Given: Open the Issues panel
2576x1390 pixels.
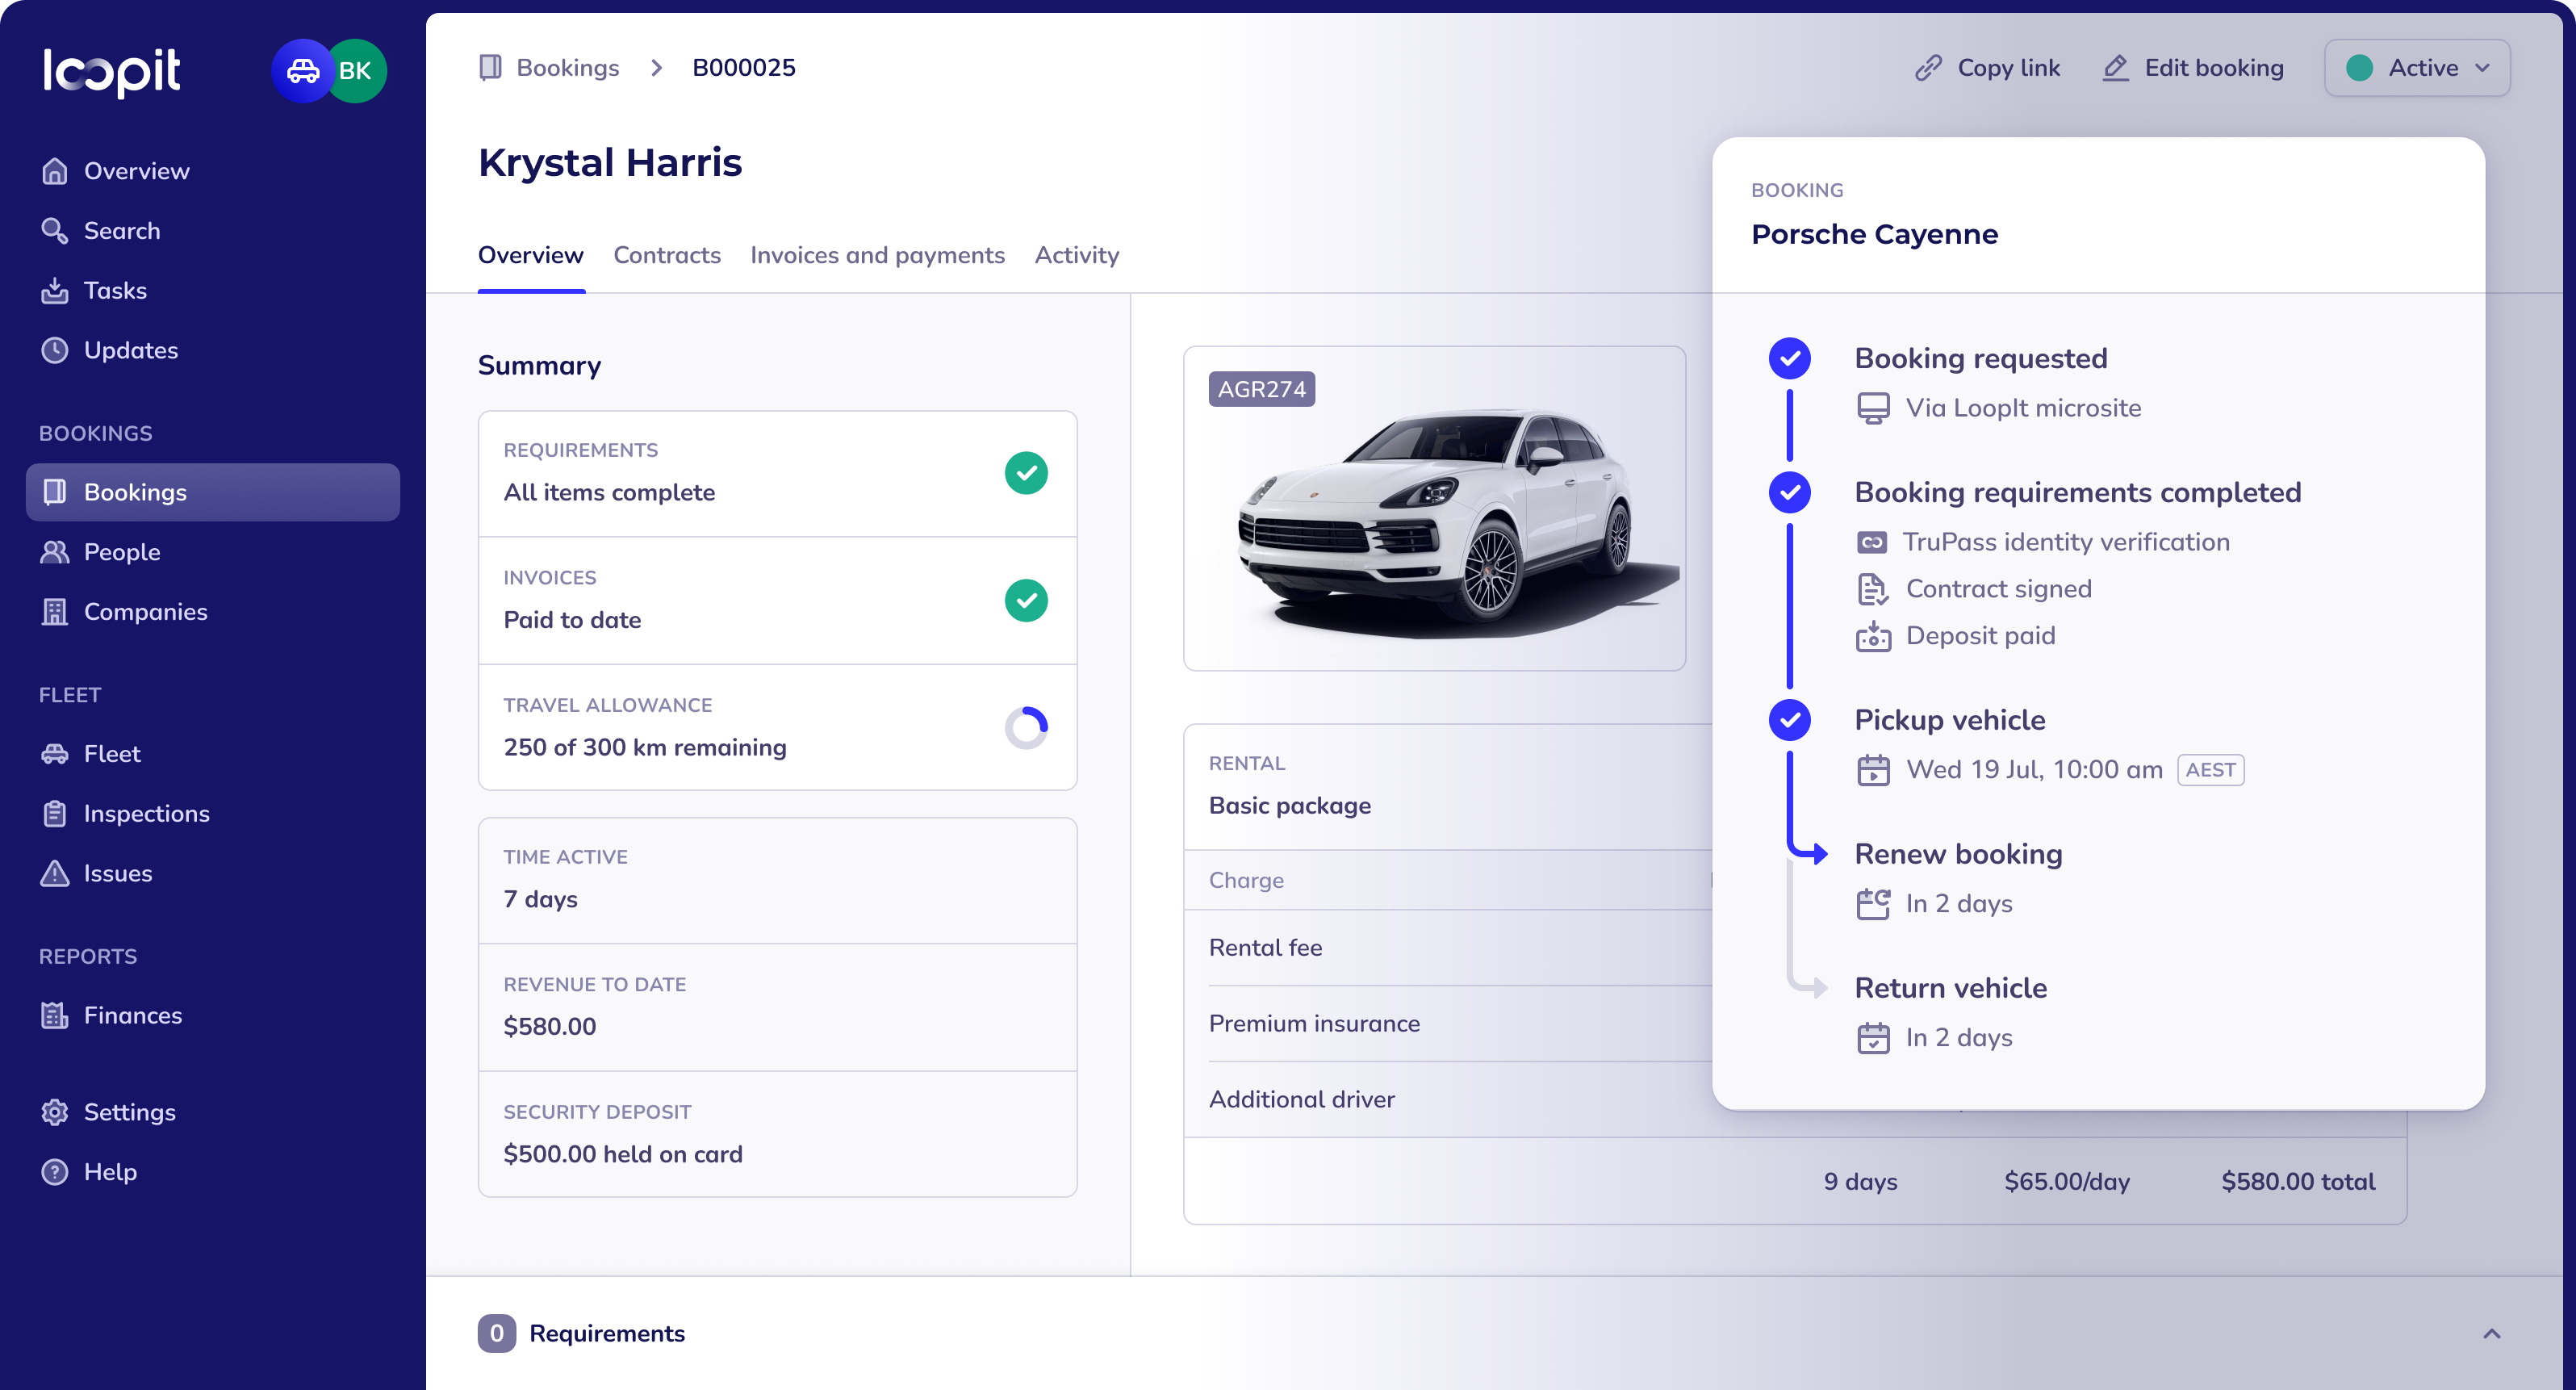Looking at the screenshot, I should (x=55, y=873).
